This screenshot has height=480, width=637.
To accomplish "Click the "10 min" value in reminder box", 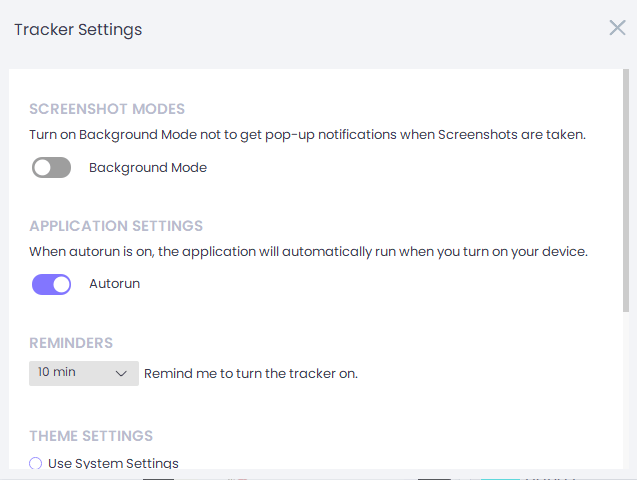I will tap(57, 372).
